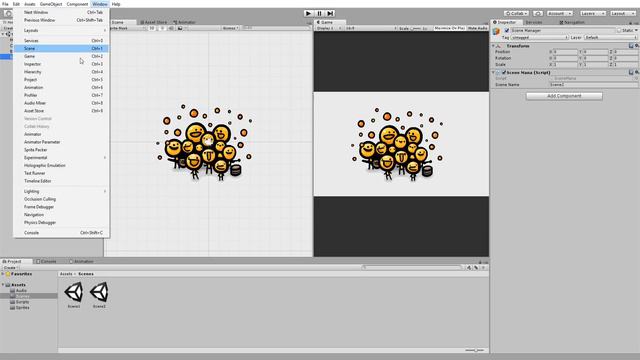The width and height of the screenshot is (640, 360).
Task: Click the Scene Manager object icon in Inspector
Action: [496, 32]
